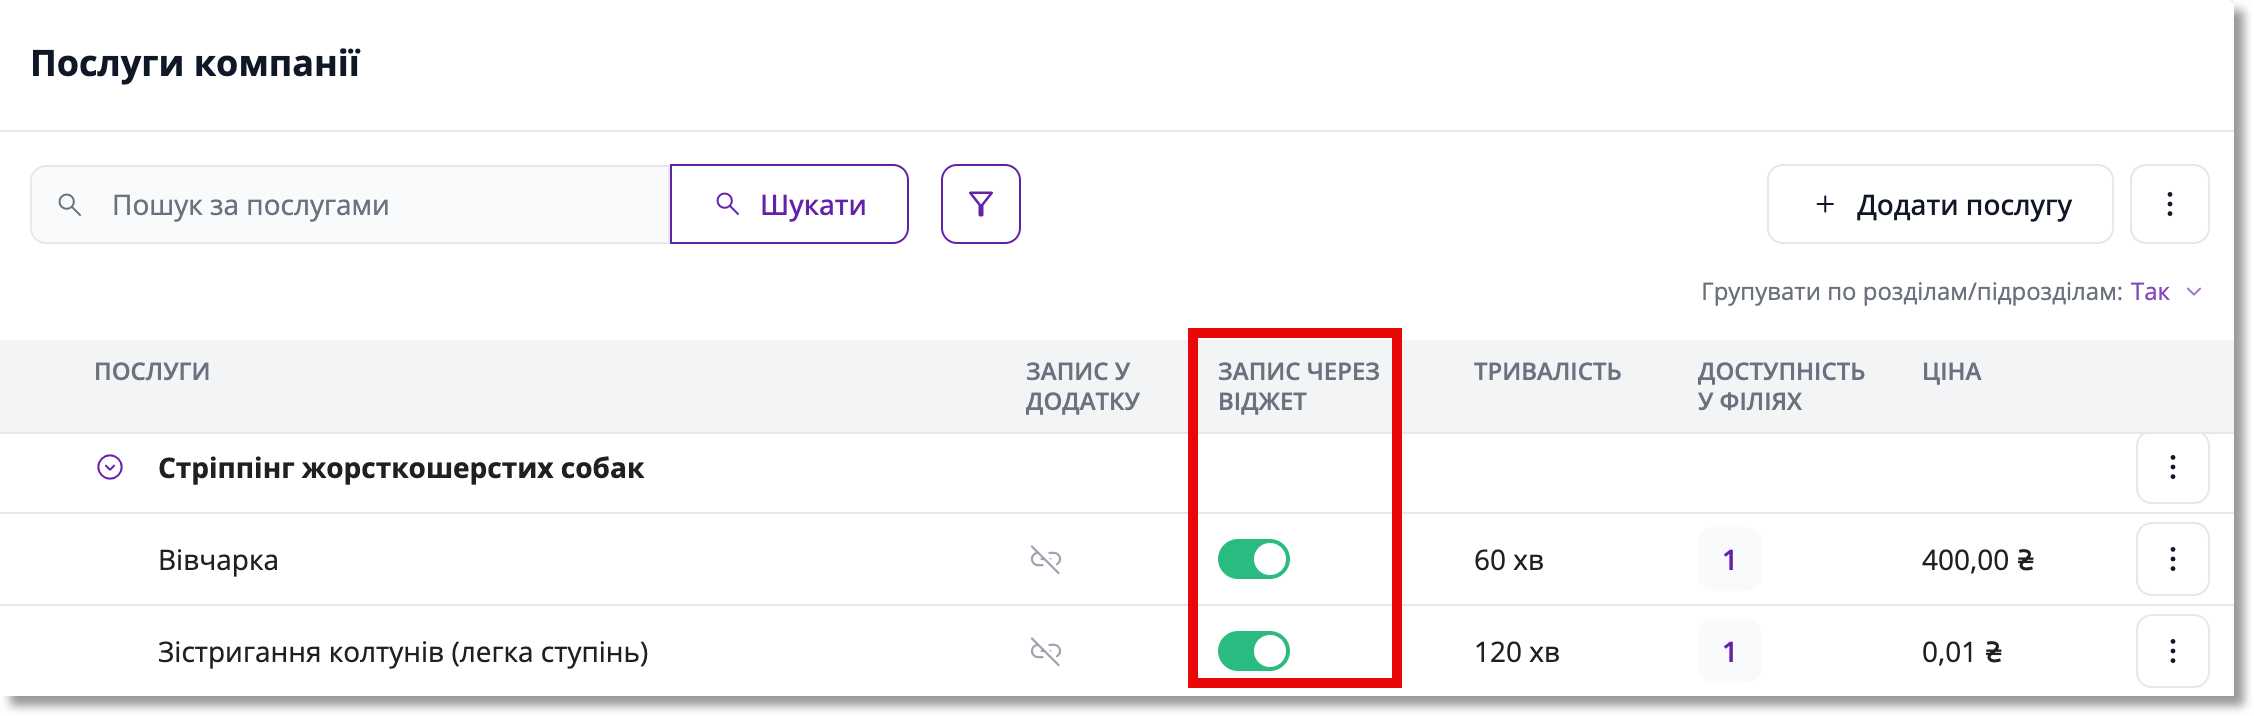Click the Додати послугу button
The height and width of the screenshot is (716, 2254).
pyautogui.click(x=1940, y=204)
